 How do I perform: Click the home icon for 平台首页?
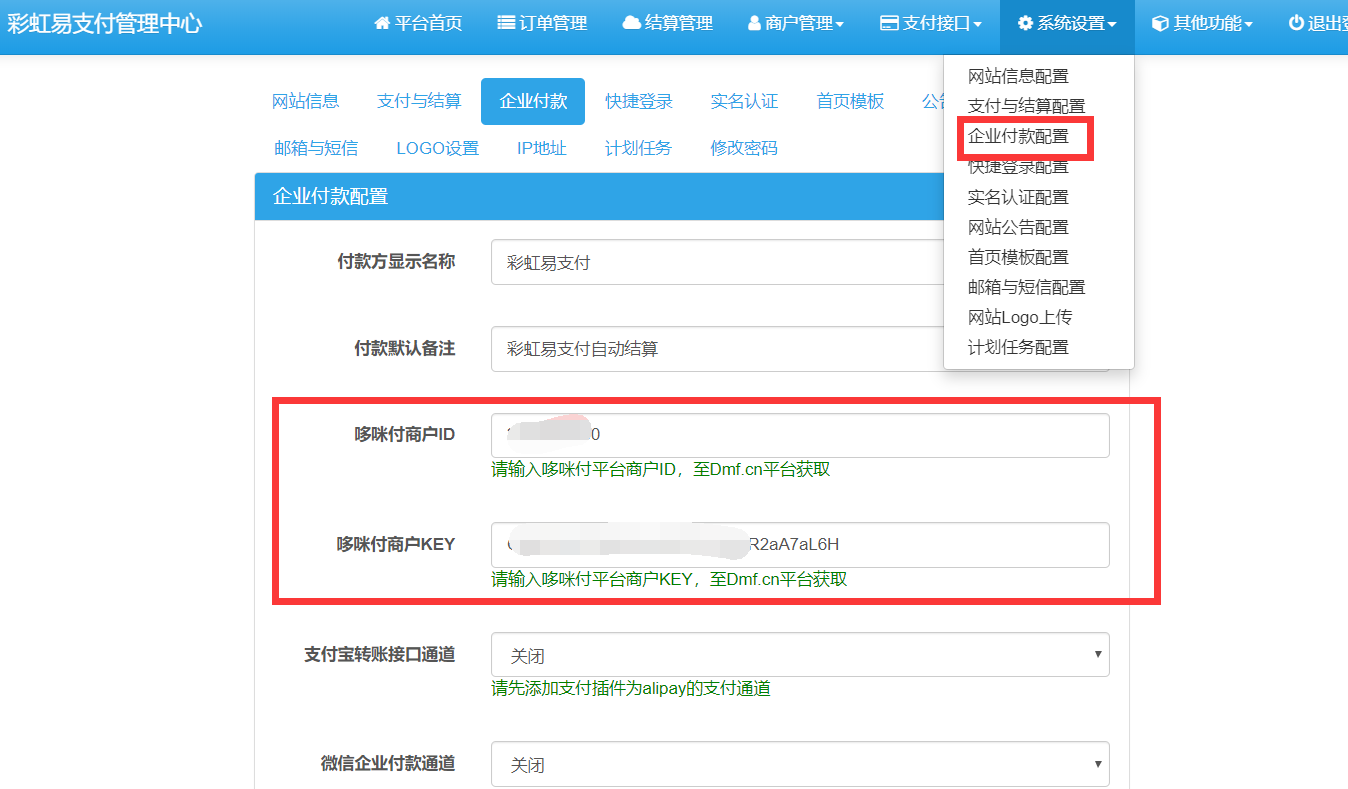pyautogui.click(x=381, y=22)
